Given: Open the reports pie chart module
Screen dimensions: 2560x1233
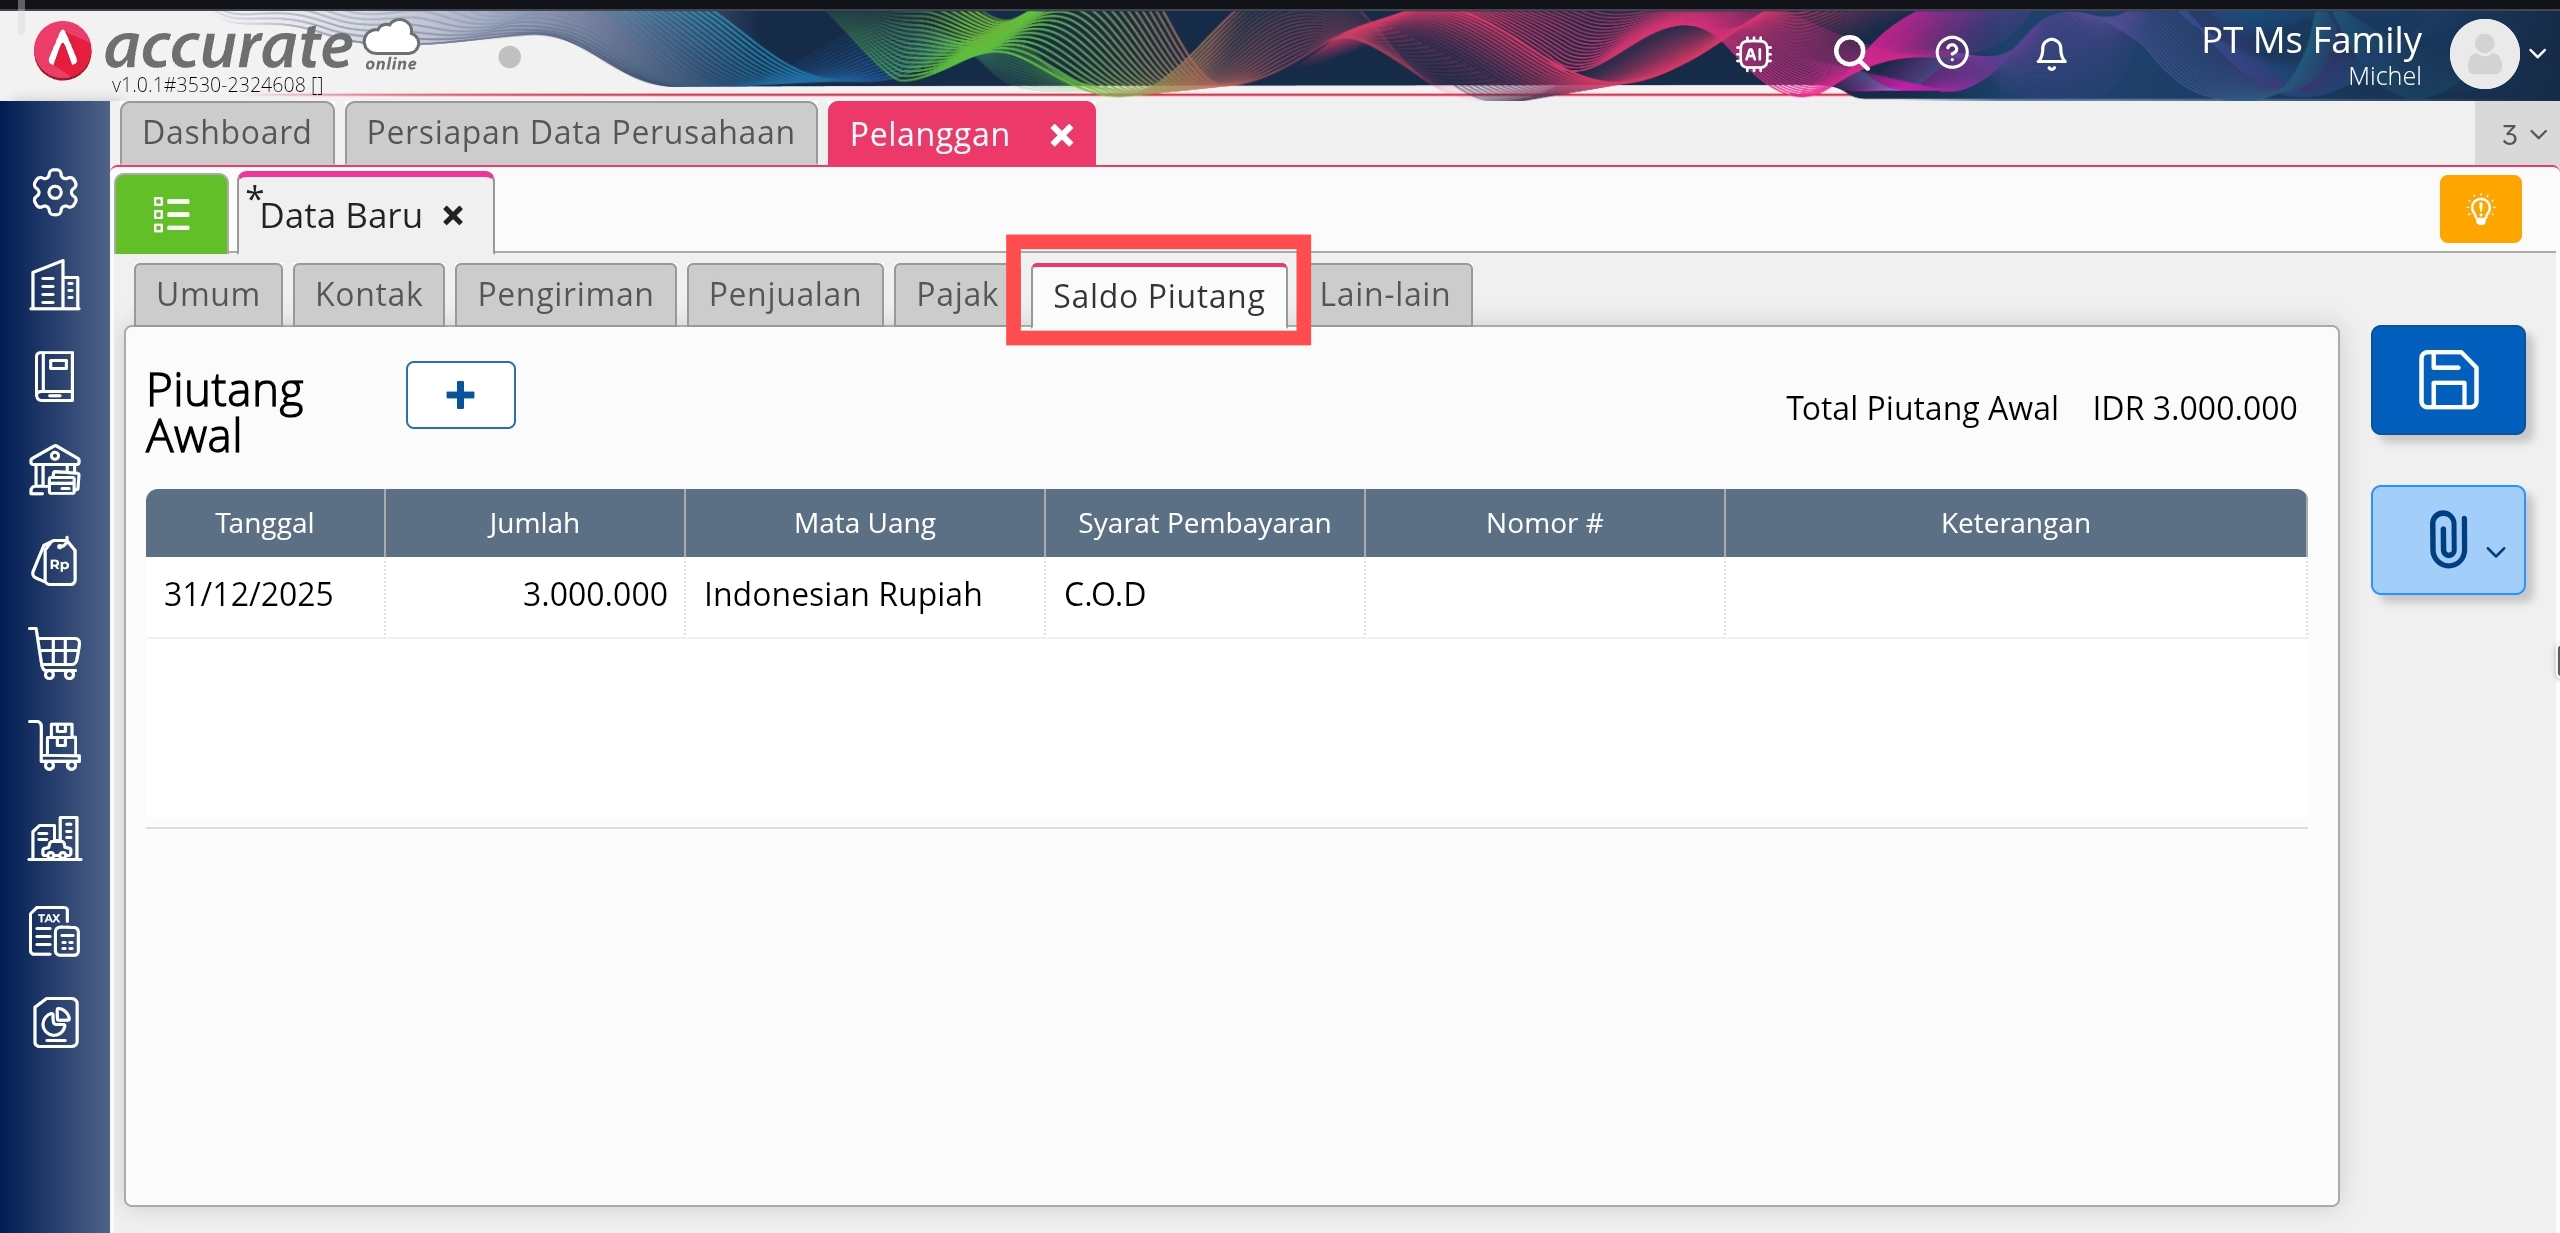Looking at the screenshot, I should click(x=55, y=1023).
